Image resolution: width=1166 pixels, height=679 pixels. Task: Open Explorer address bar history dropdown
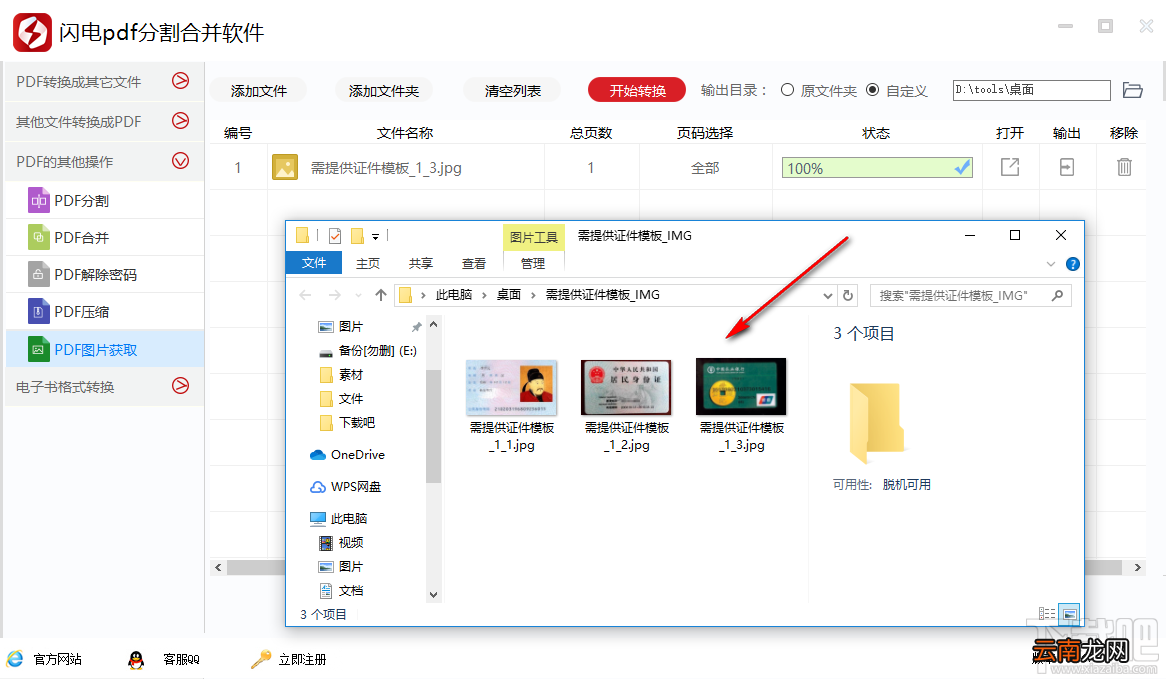point(828,295)
